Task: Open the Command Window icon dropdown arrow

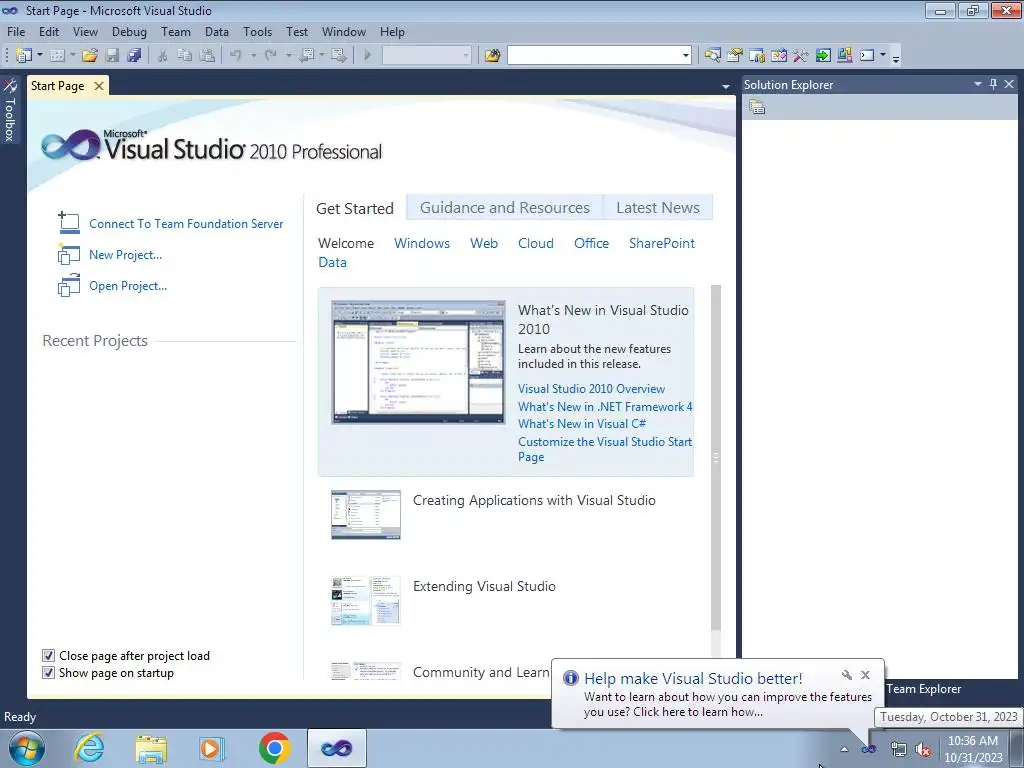Action: (x=882, y=56)
